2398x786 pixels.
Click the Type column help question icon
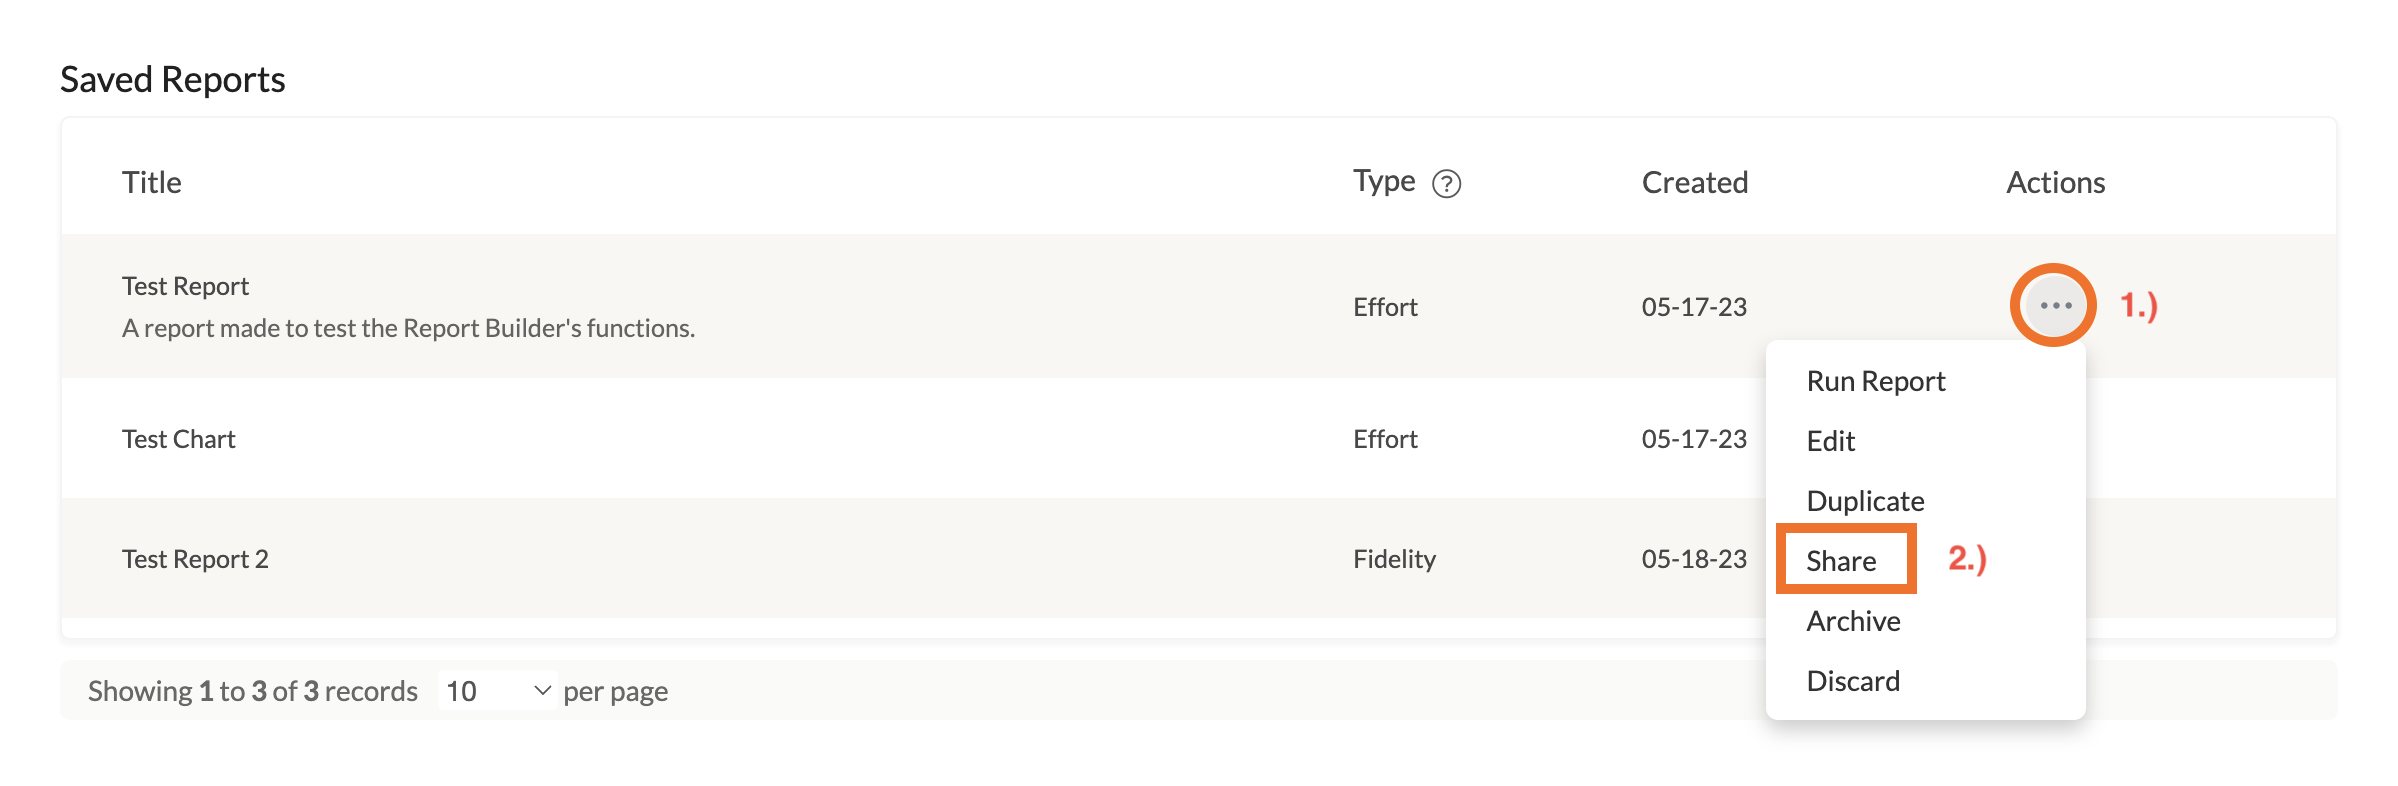1446,184
